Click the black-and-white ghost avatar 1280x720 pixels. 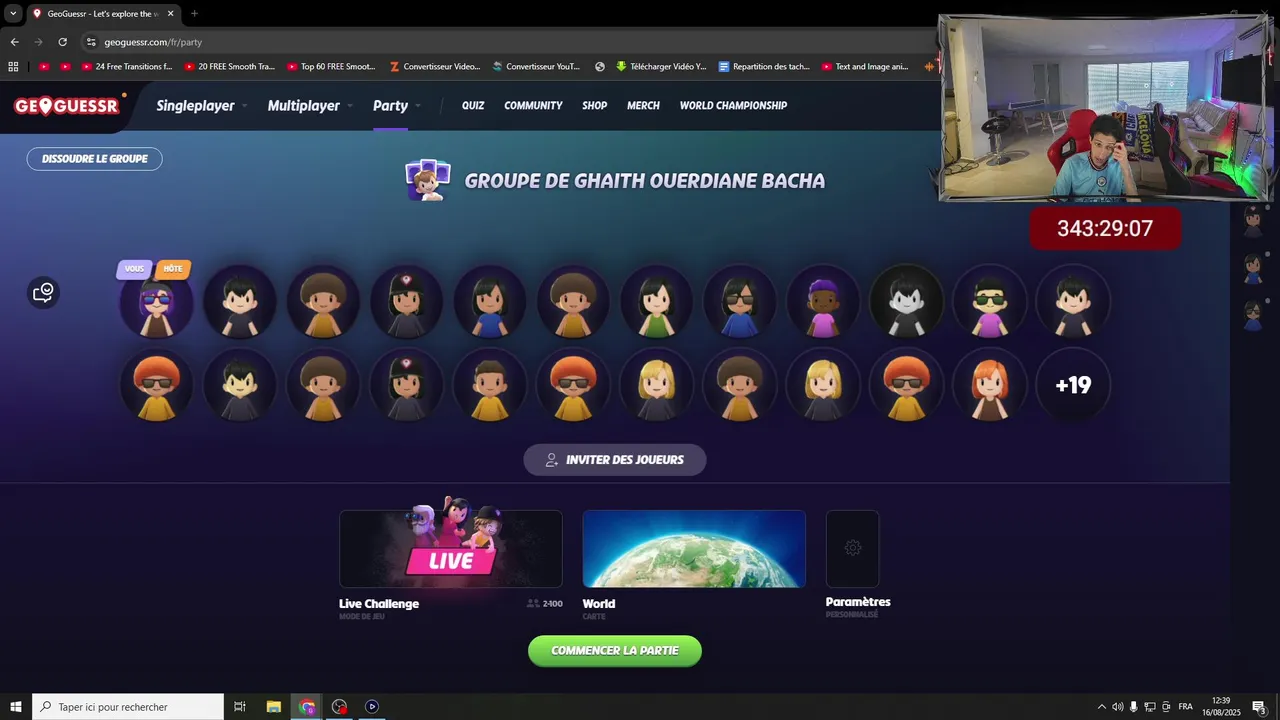coord(907,300)
